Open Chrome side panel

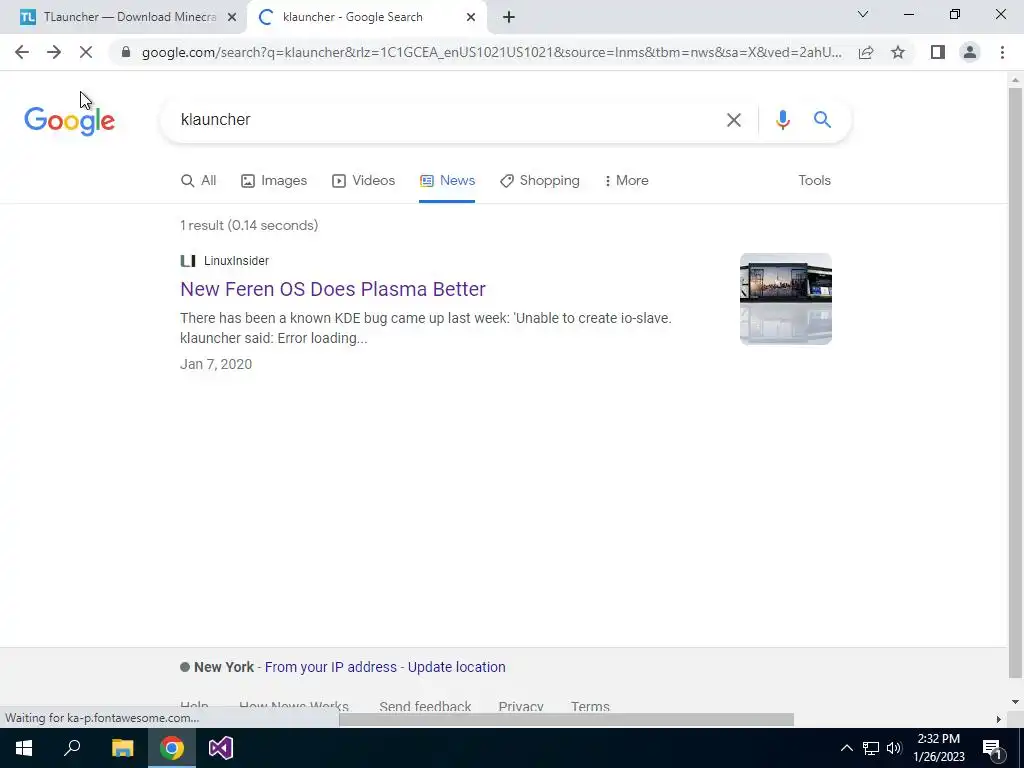[x=938, y=52]
